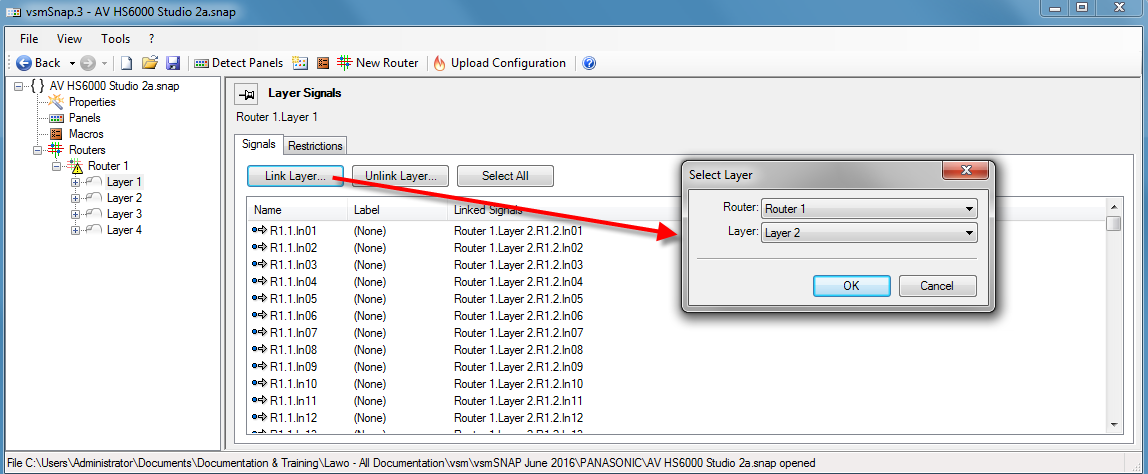
Task: Click the Unlink Layer button
Action: [x=400, y=176]
